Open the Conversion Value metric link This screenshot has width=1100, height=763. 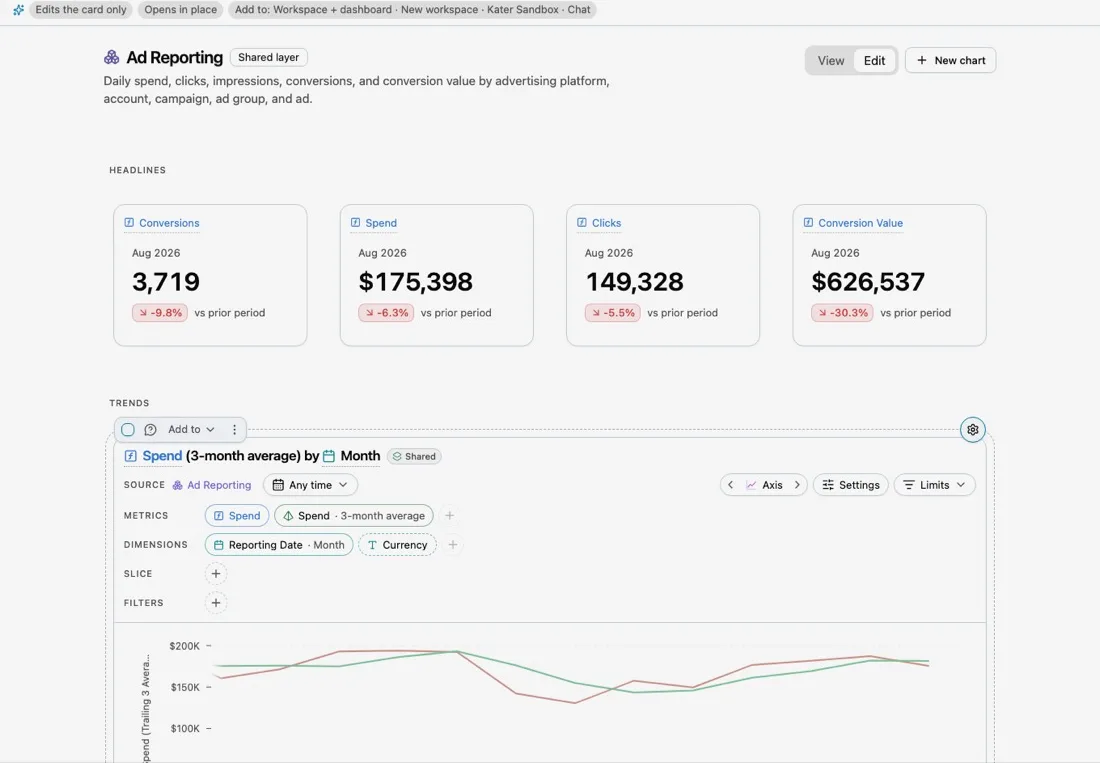tap(860, 223)
